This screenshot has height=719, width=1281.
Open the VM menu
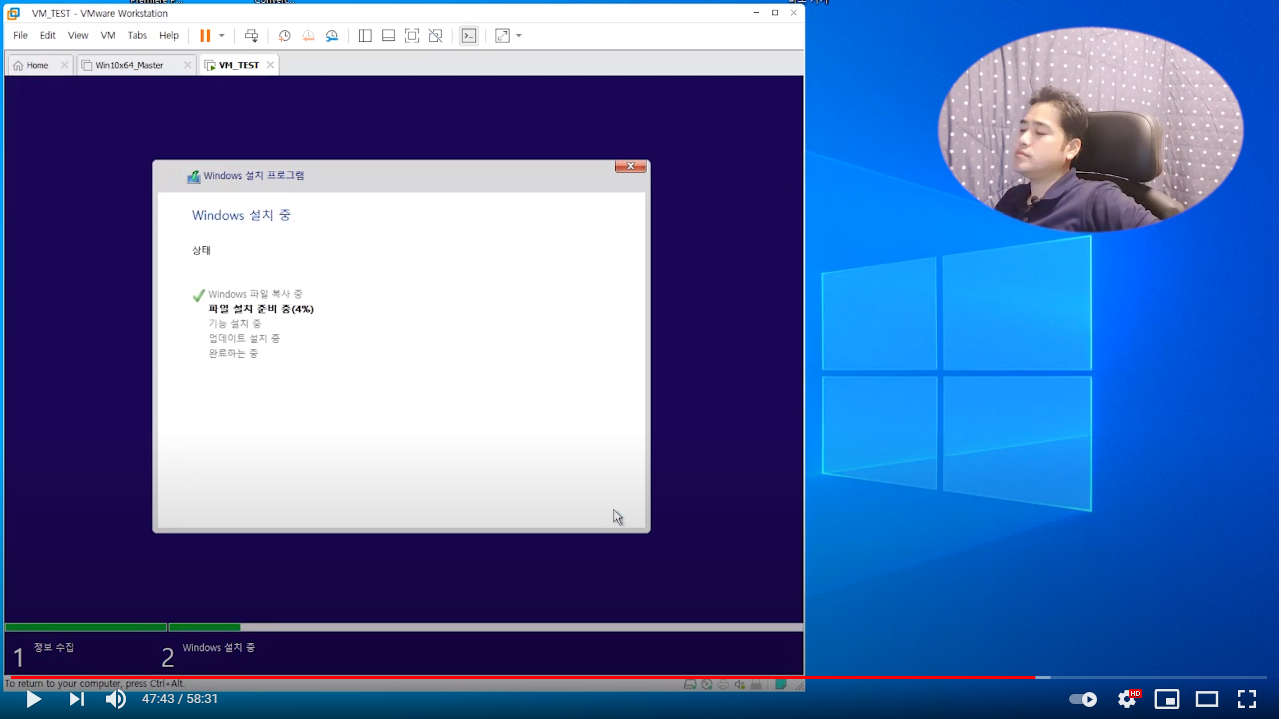coord(108,35)
